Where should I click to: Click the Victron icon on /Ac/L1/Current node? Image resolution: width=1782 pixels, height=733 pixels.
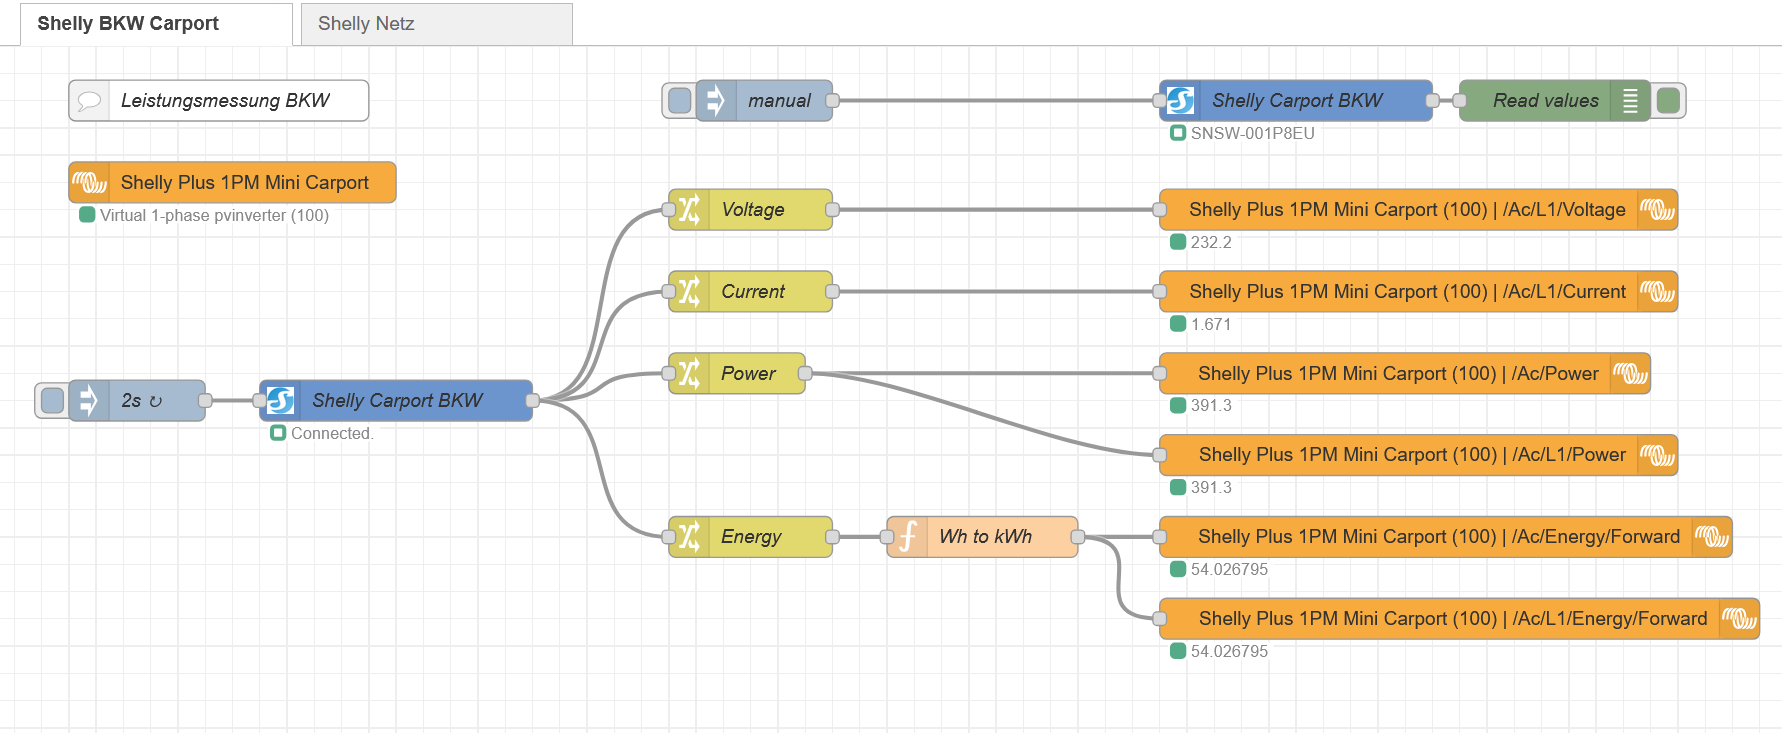(x=1657, y=292)
